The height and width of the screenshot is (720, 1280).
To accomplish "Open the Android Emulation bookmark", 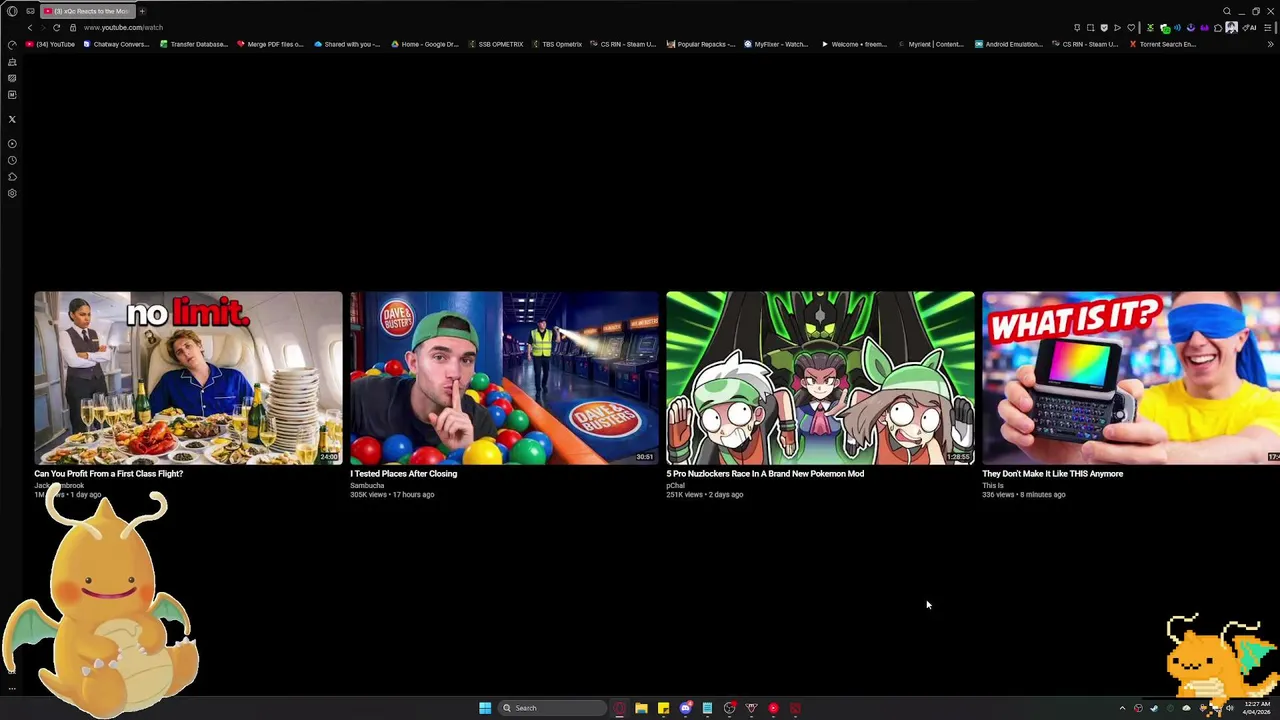I will (1009, 44).
